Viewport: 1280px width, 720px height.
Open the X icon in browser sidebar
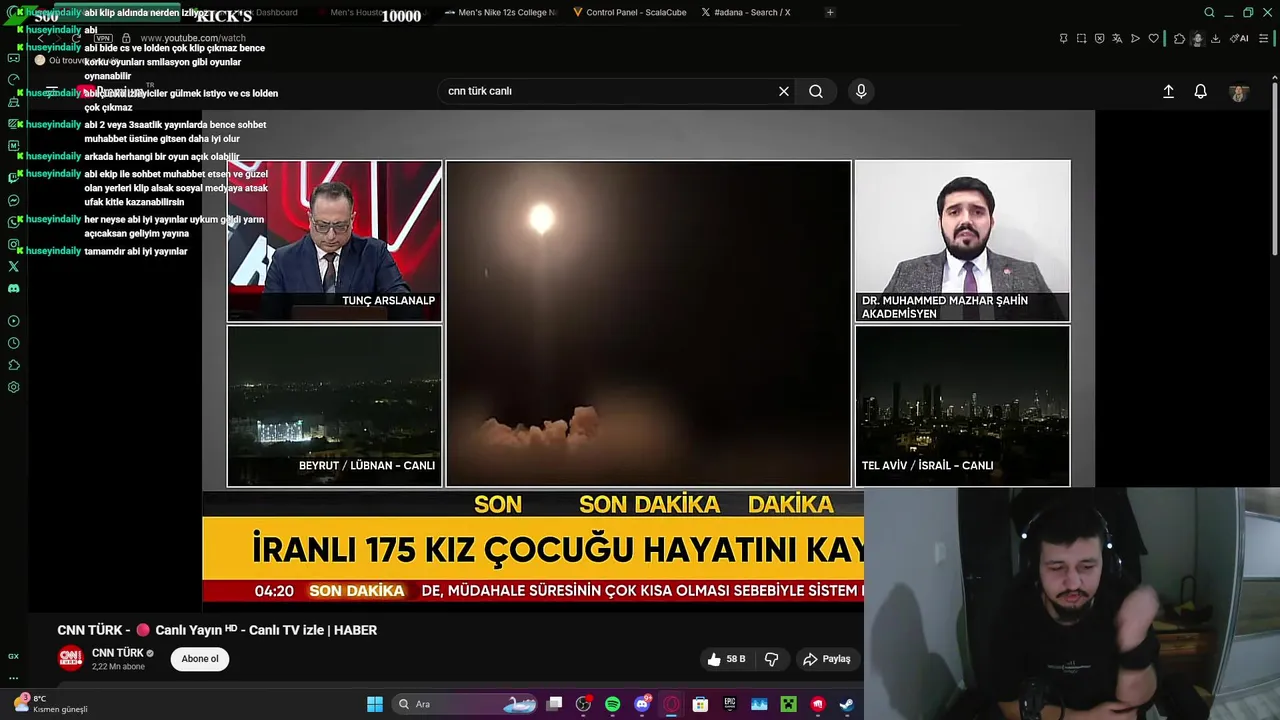pos(13,266)
